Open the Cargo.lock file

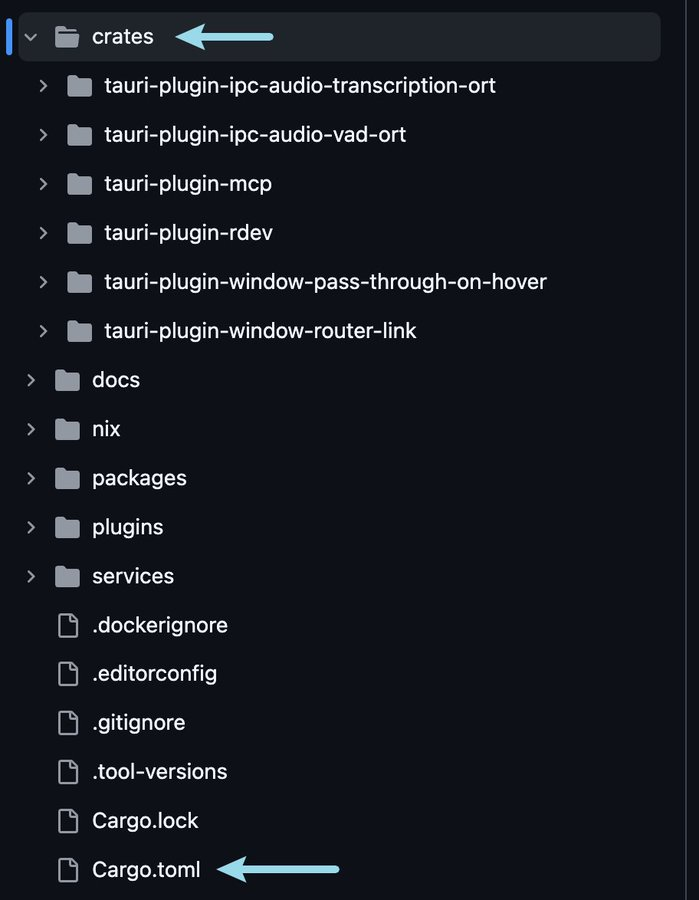coord(146,820)
